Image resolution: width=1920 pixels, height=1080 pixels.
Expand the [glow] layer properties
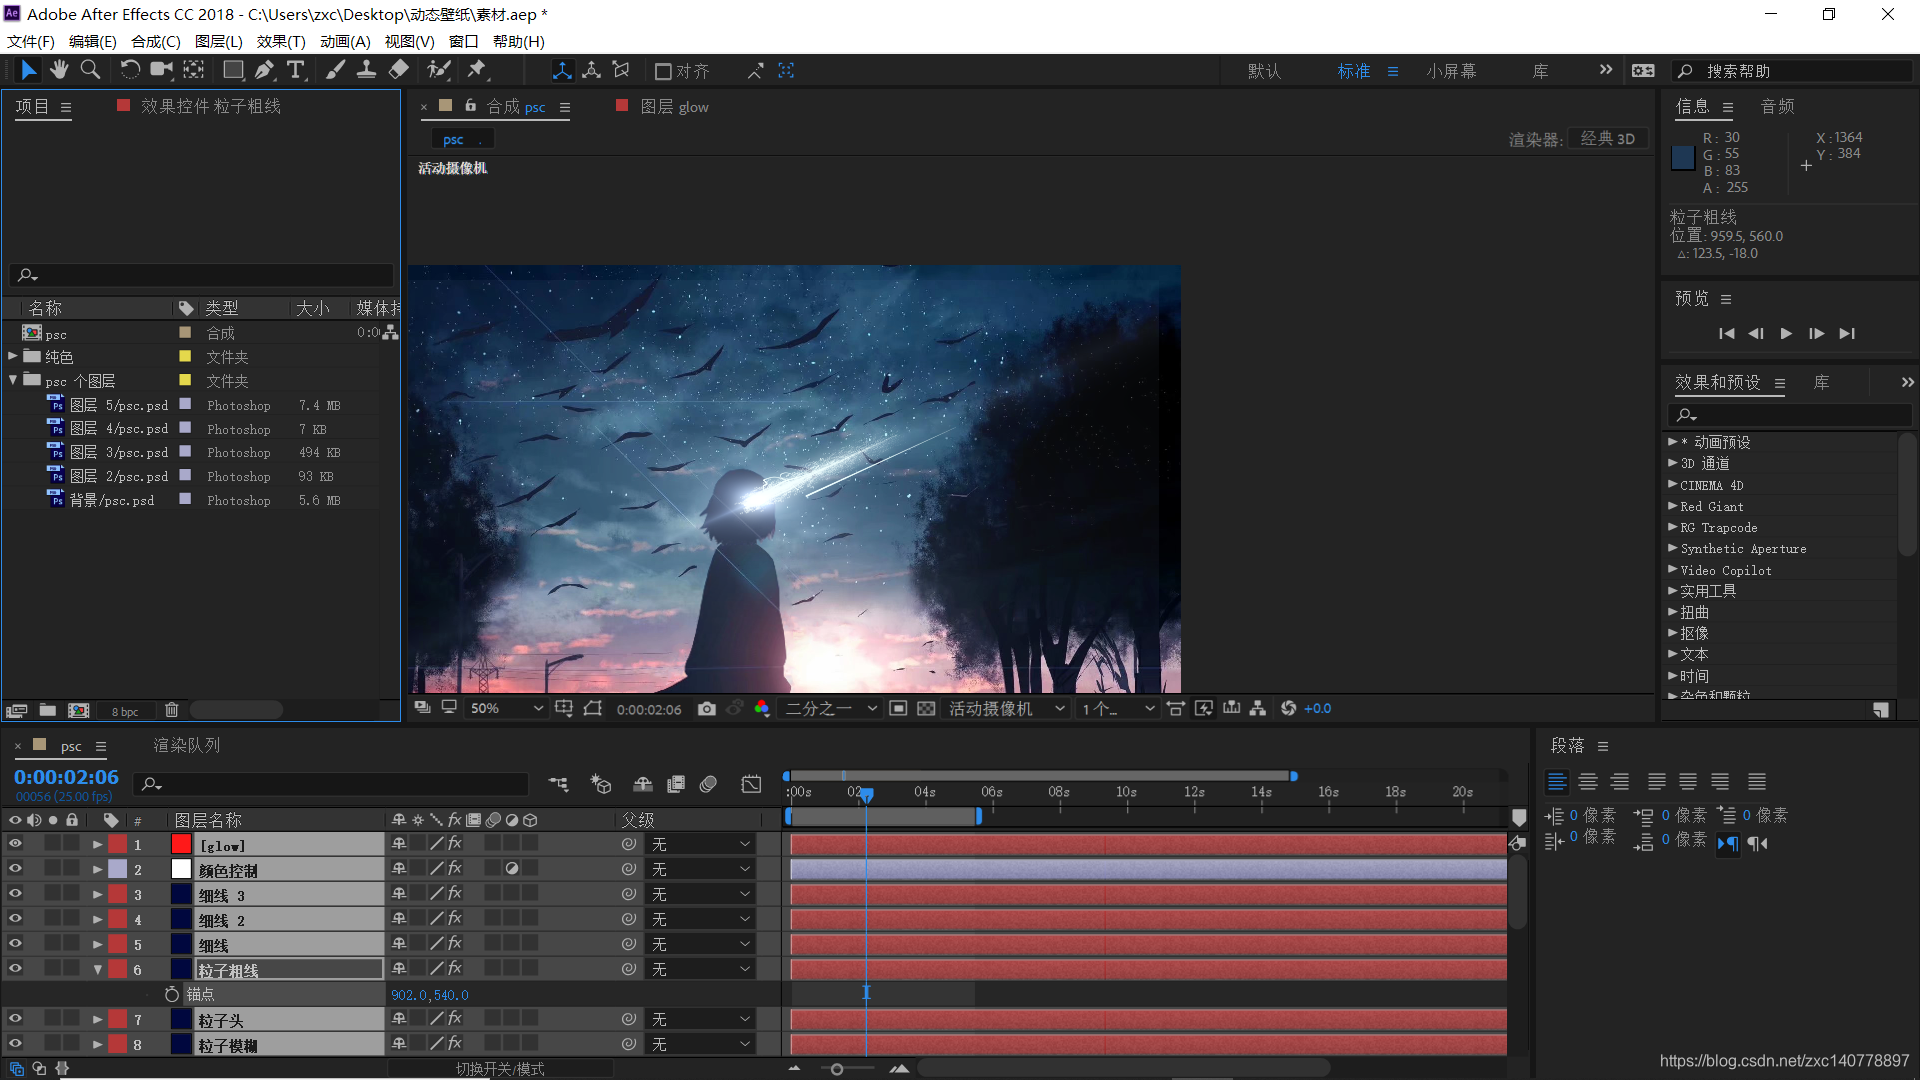97,844
